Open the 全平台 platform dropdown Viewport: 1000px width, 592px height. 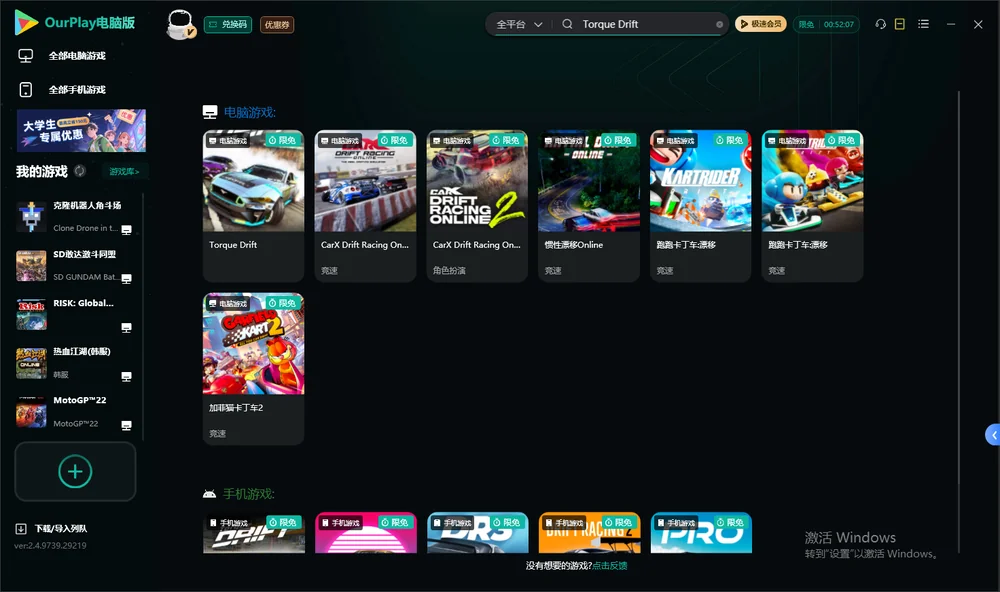[519, 24]
